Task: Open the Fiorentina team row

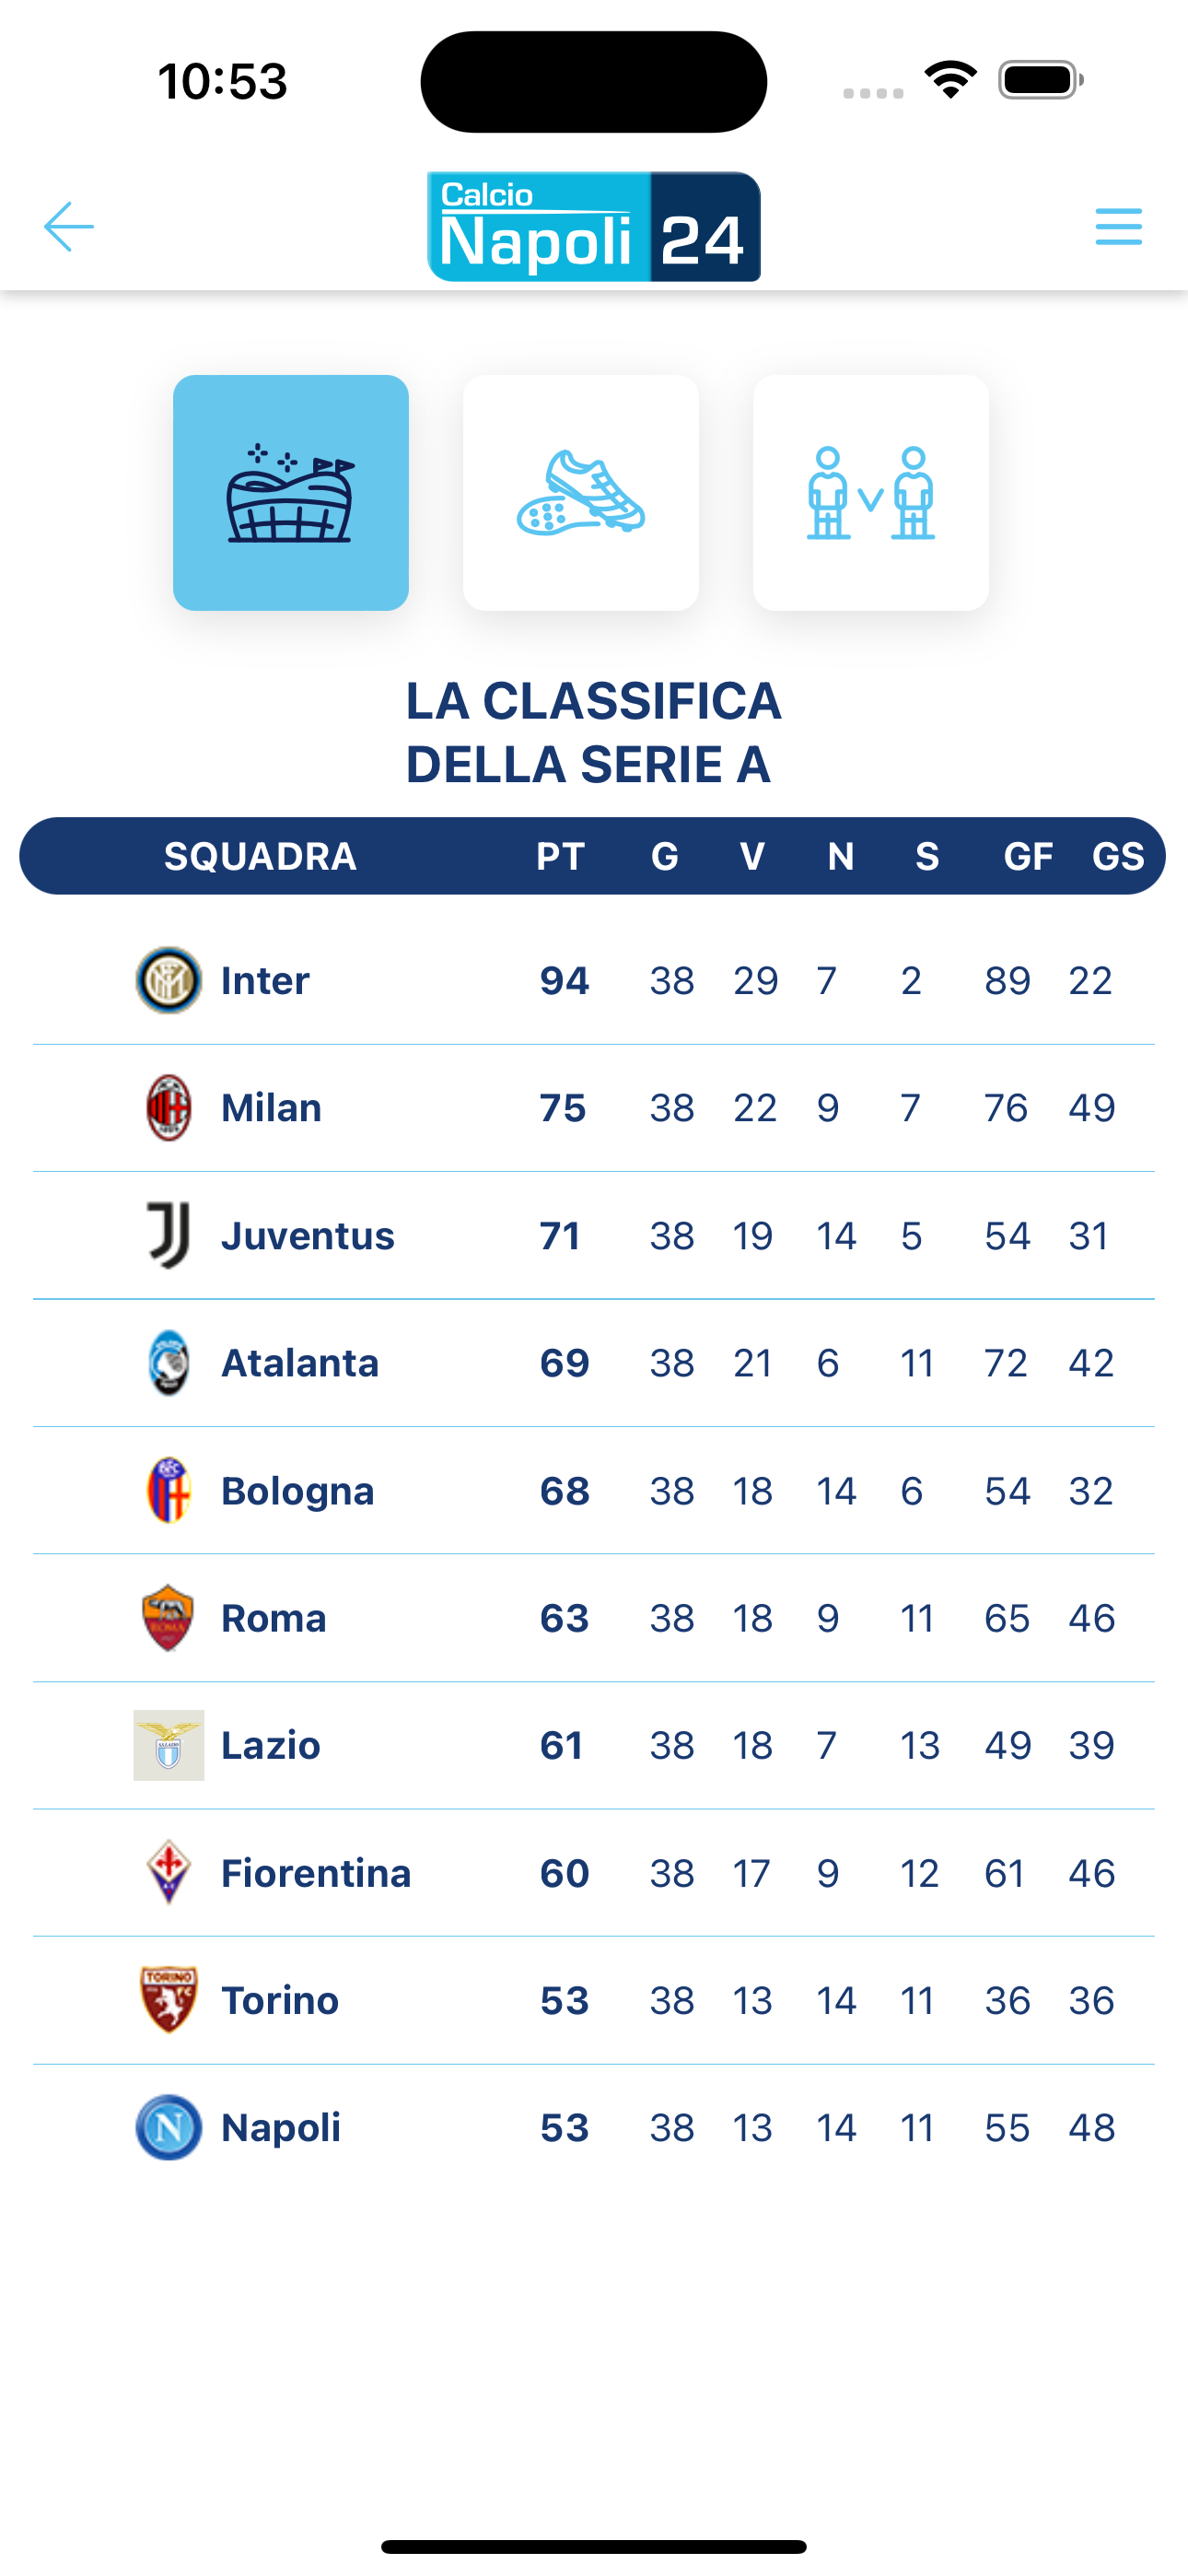Action: [x=594, y=1873]
